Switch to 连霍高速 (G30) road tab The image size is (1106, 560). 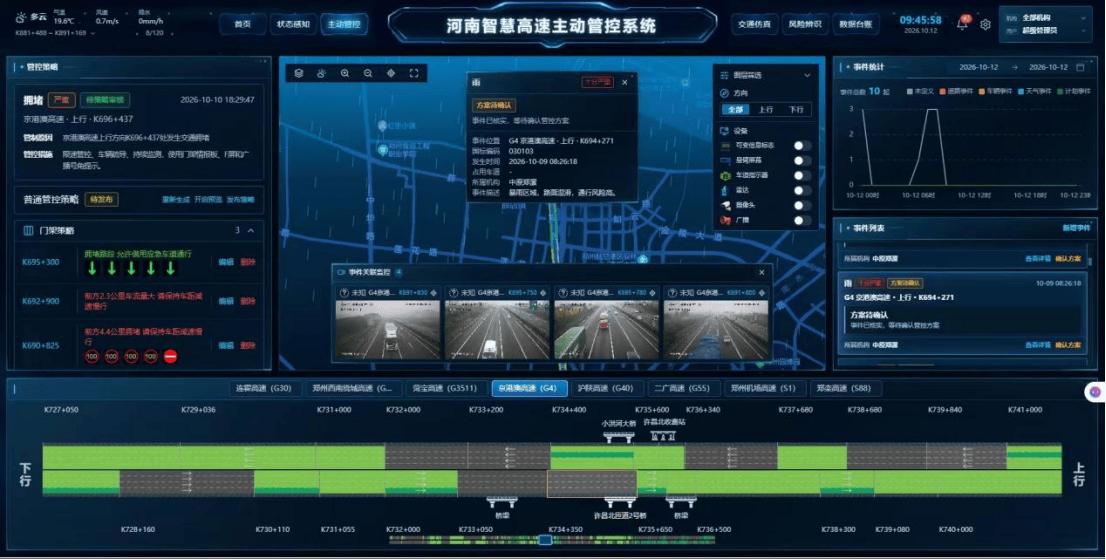click(x=264, y=388)
